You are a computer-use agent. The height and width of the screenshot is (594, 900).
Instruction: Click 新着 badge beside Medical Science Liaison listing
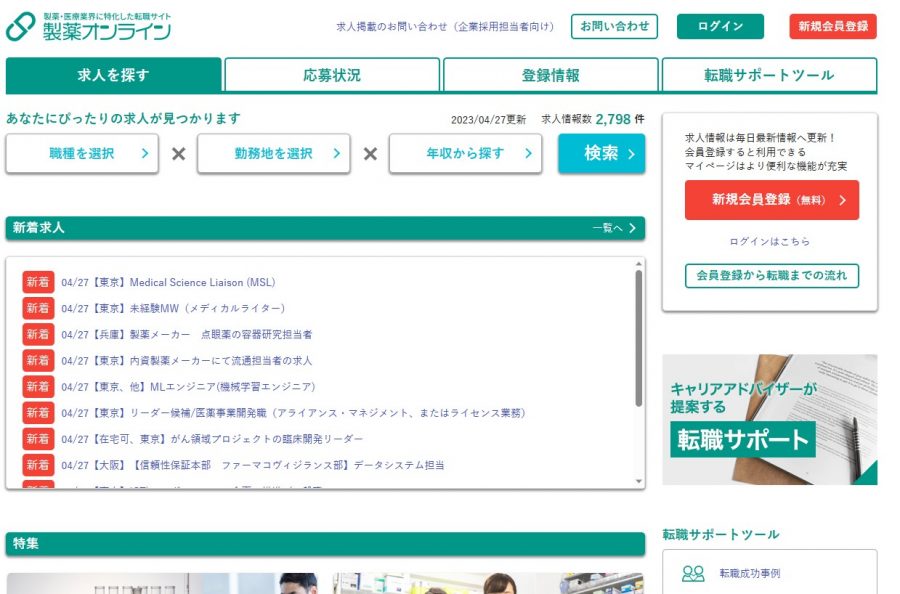click(x=38, y=282)
